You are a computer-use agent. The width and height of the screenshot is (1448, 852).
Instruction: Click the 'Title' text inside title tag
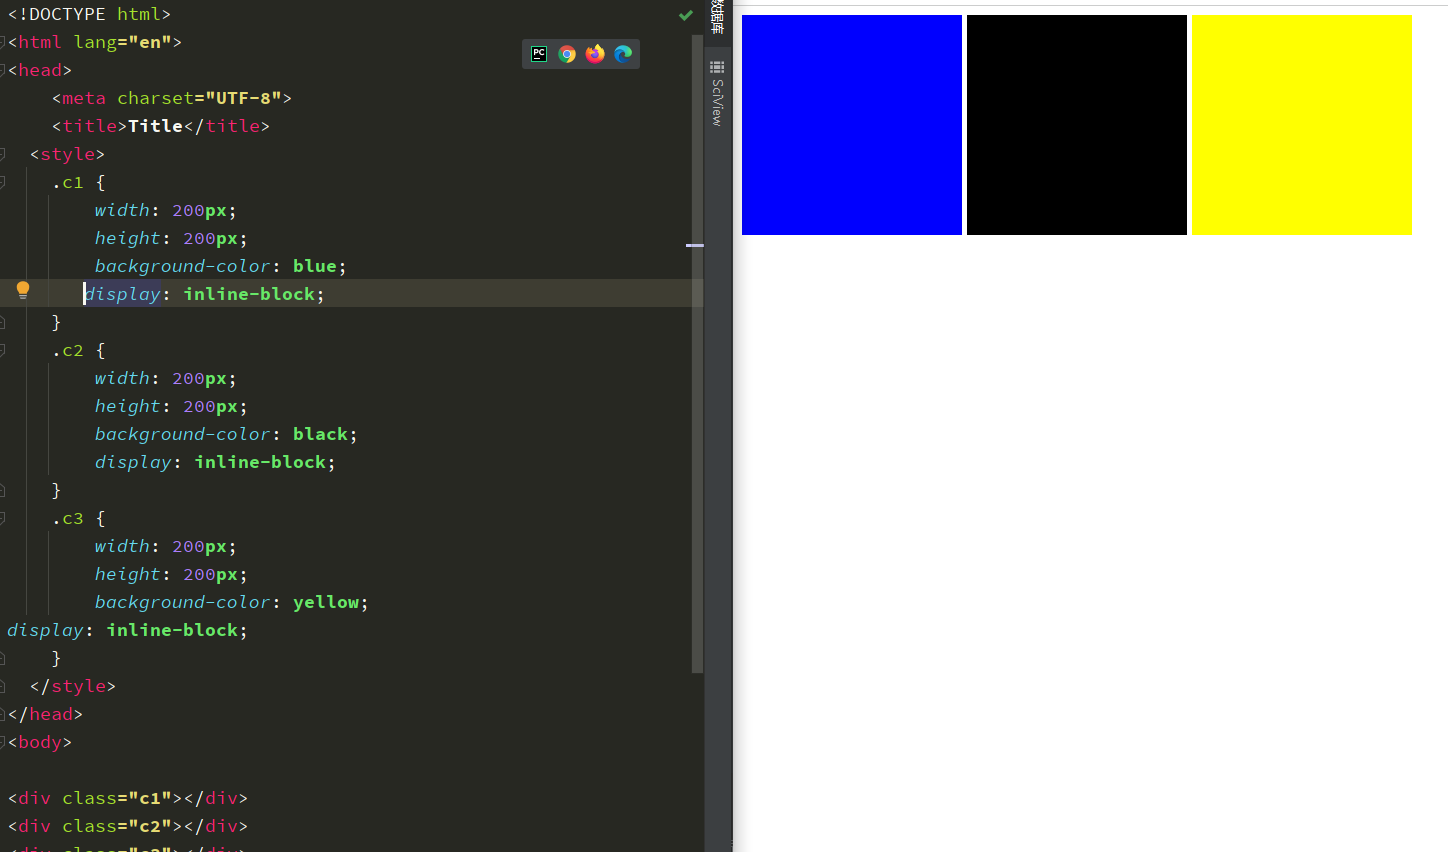[x=155, y=126]
